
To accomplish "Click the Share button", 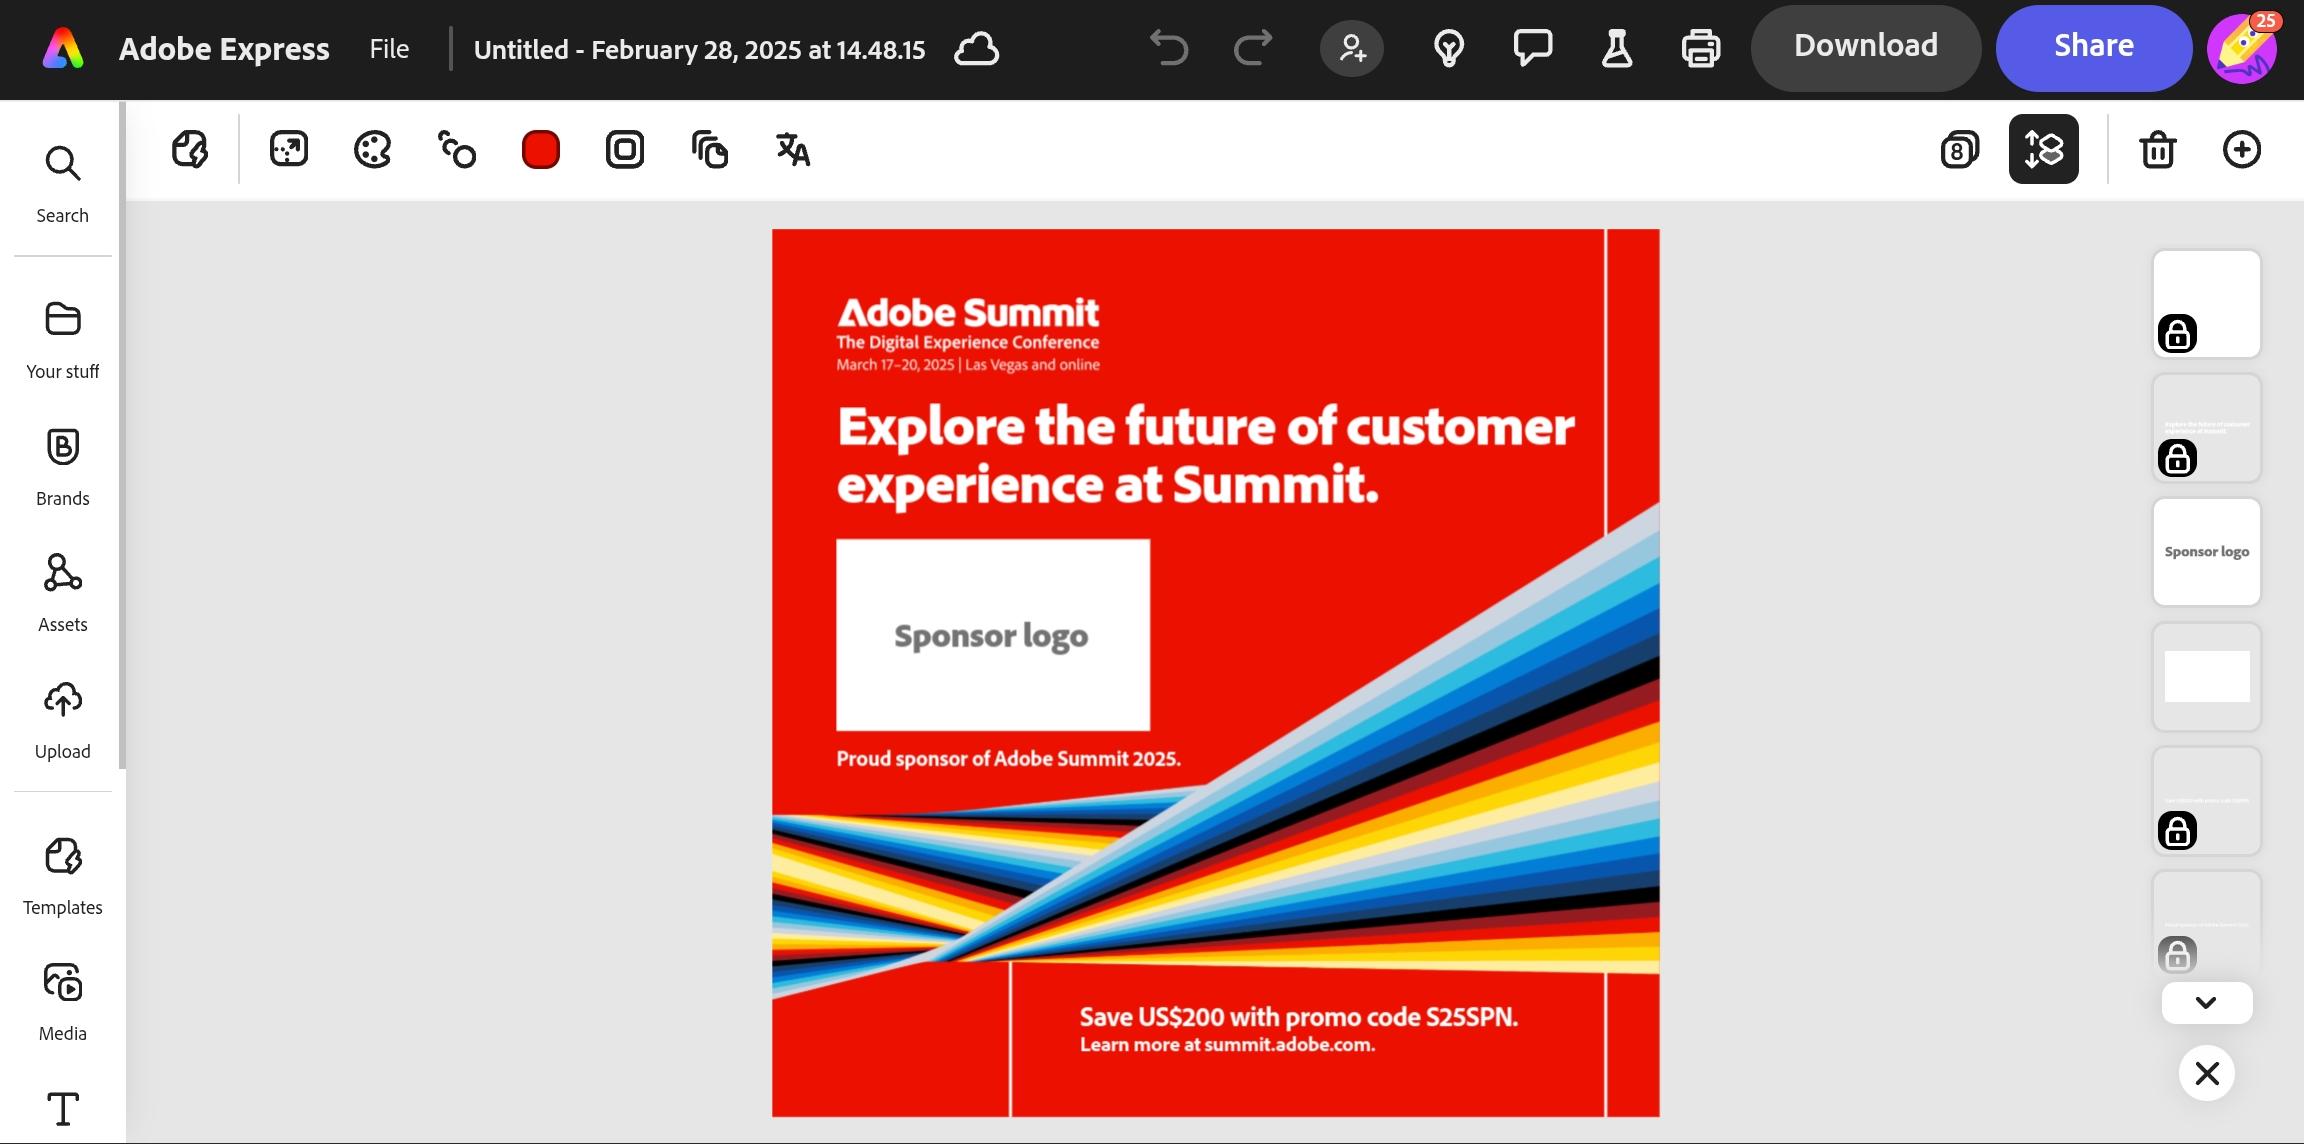I will coord(2094,48).
